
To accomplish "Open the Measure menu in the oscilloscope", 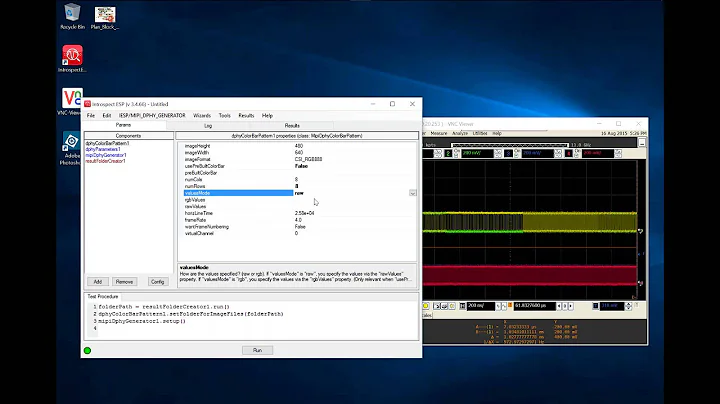I will 439,133.
